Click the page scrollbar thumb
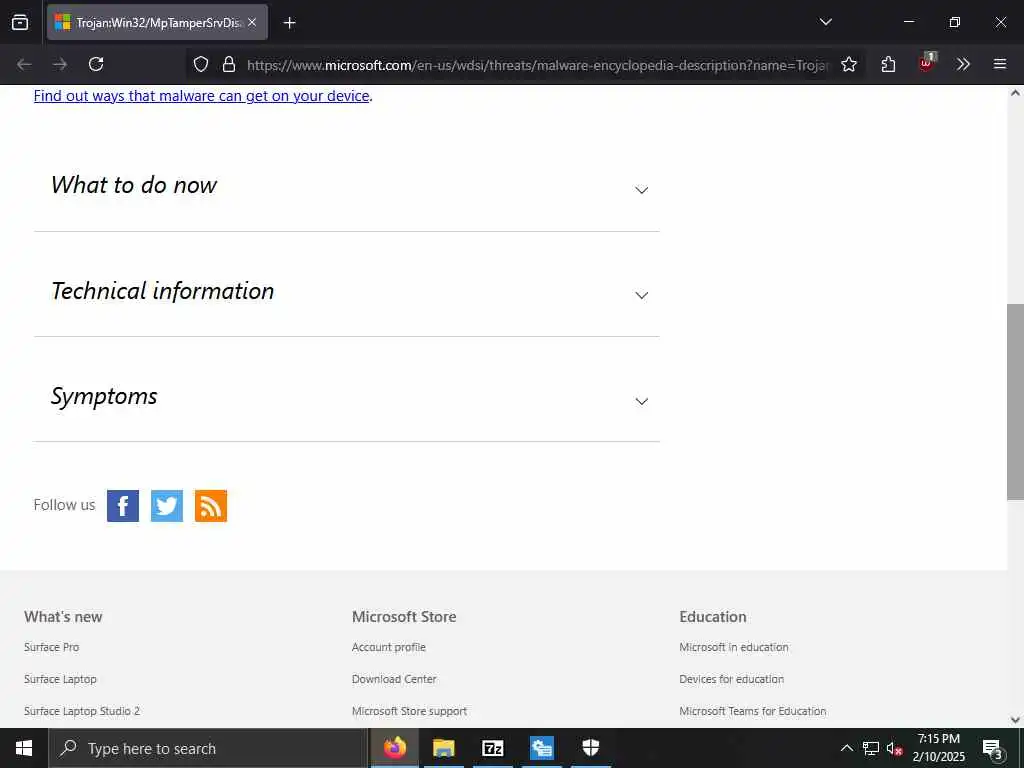1024x768 pixels. [x=1015, y=402]
